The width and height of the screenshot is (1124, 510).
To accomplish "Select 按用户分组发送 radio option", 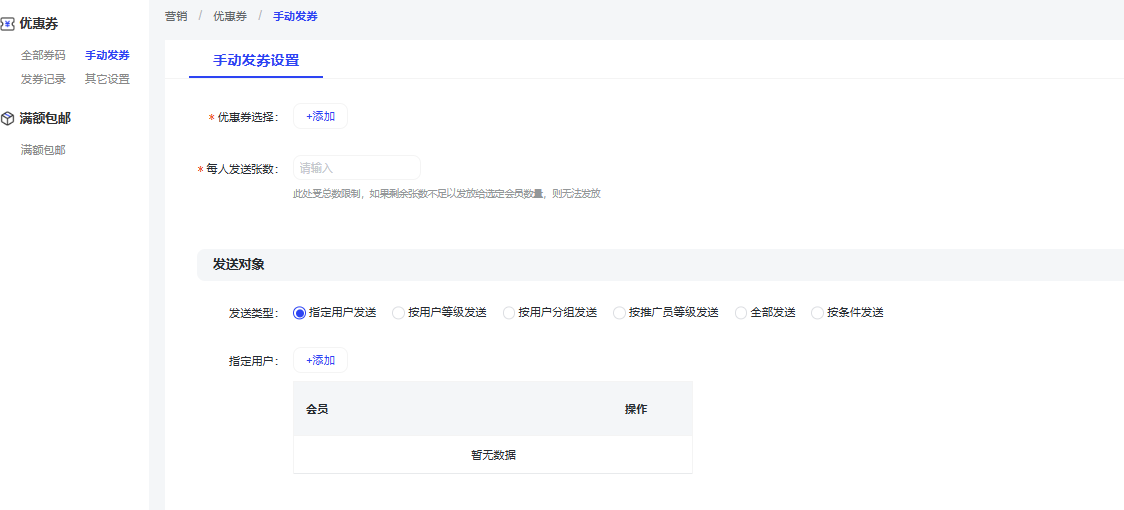I will (509, 313).
